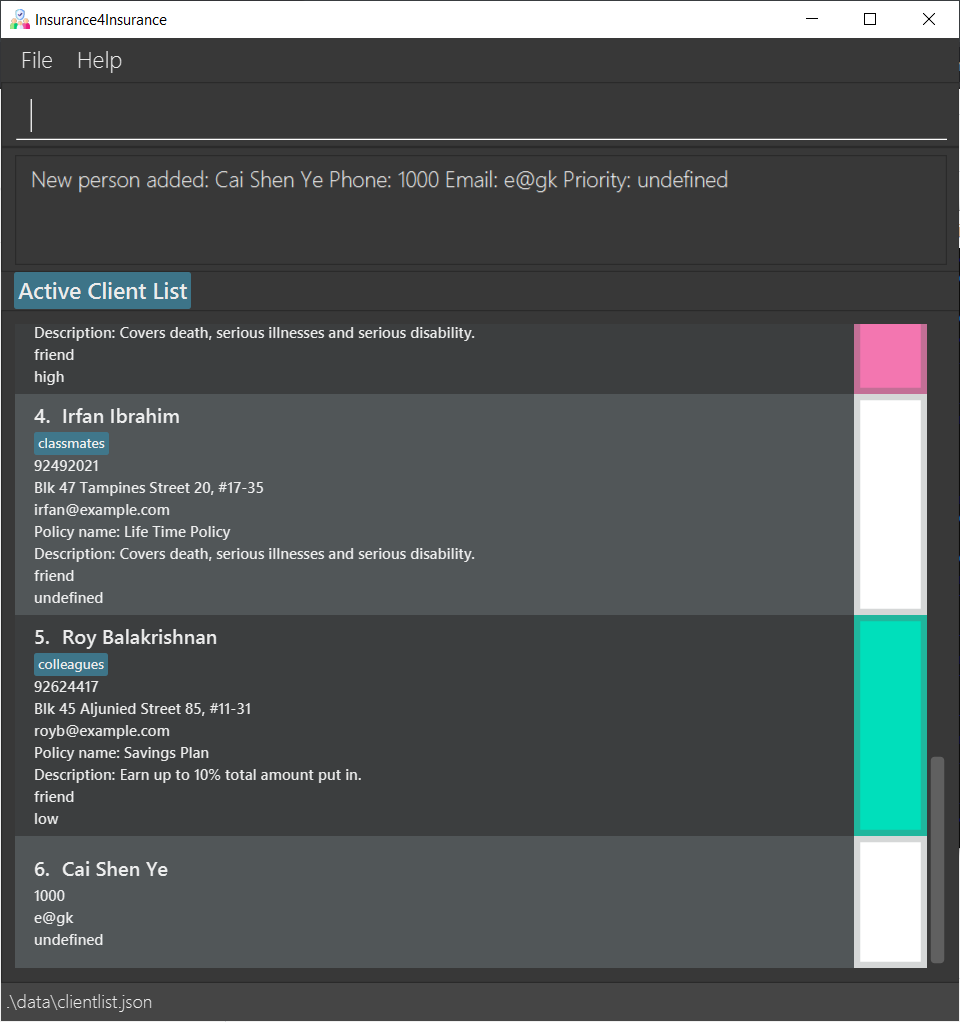Viewport: 960px width, 1022px height.
Task: Maximize the Insurance4Insurance window
Action: [x=870, y=20]
